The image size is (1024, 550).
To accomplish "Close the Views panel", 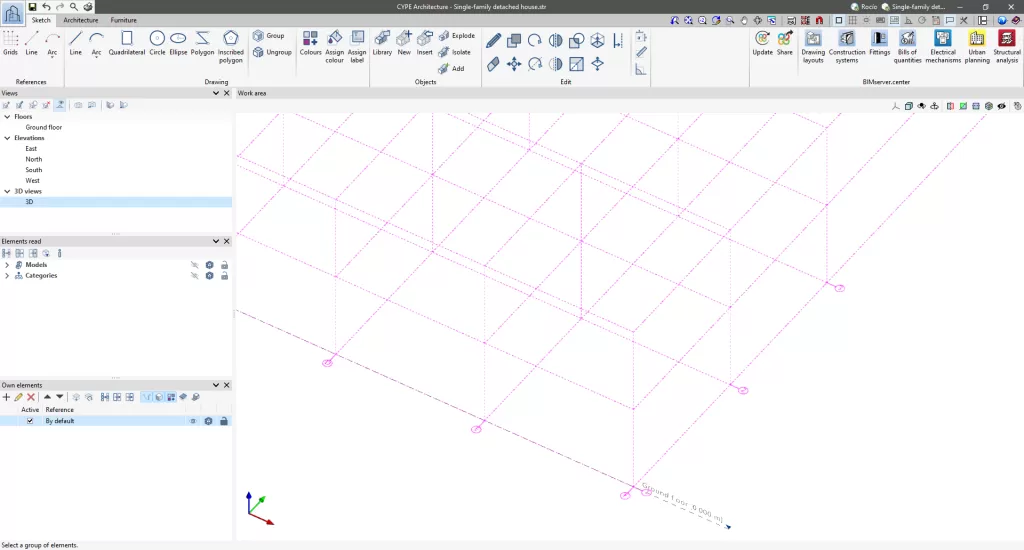I will [x=227, y=93].
